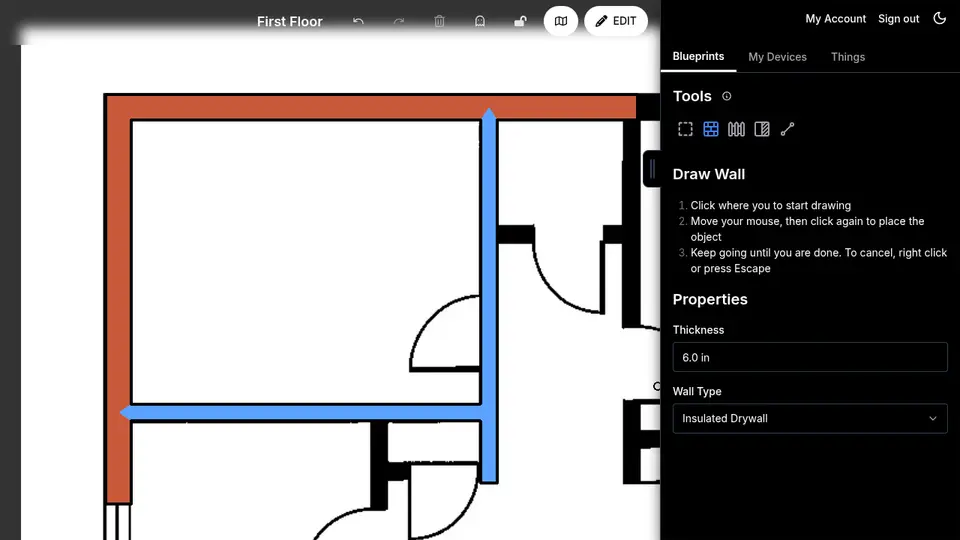
Task: Open the Wall Type dropdown
Action: pos(810,418)
